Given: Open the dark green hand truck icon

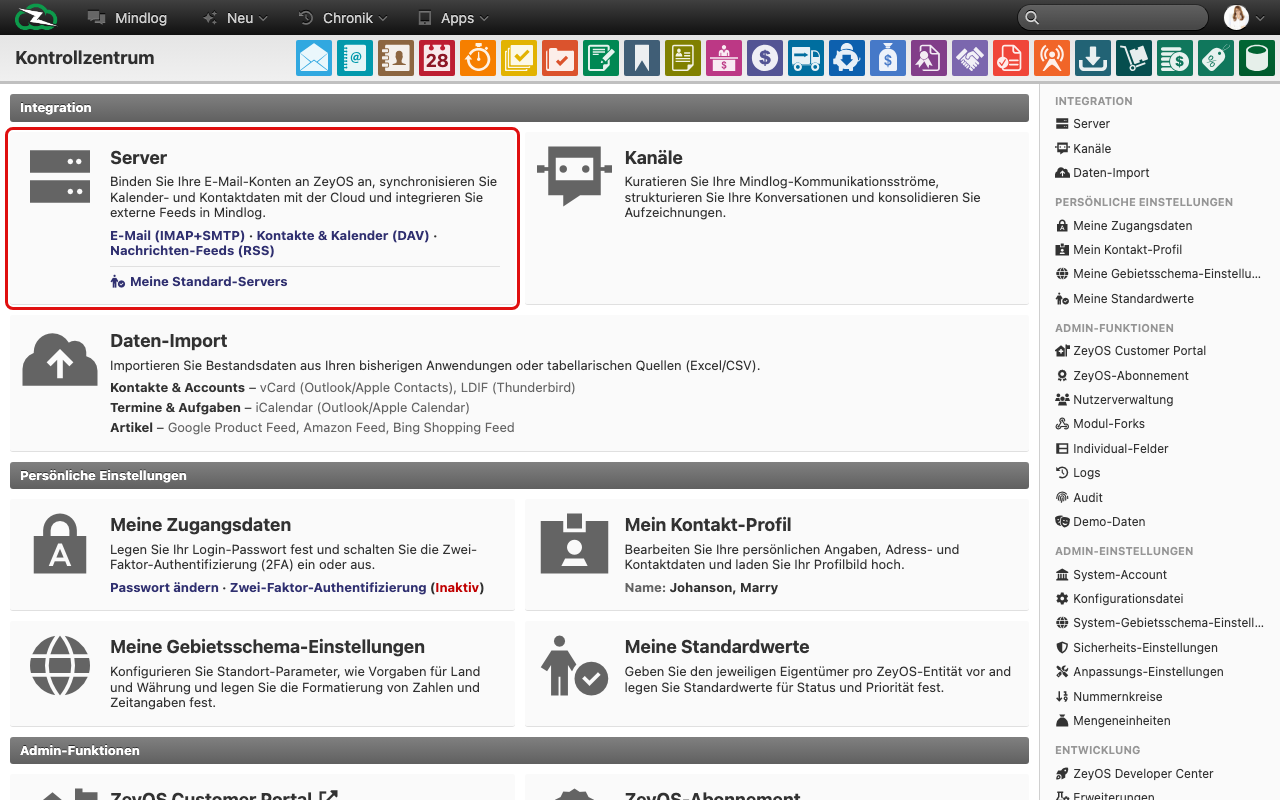Looking at the screenshot, I should [x=1134, y=58].
